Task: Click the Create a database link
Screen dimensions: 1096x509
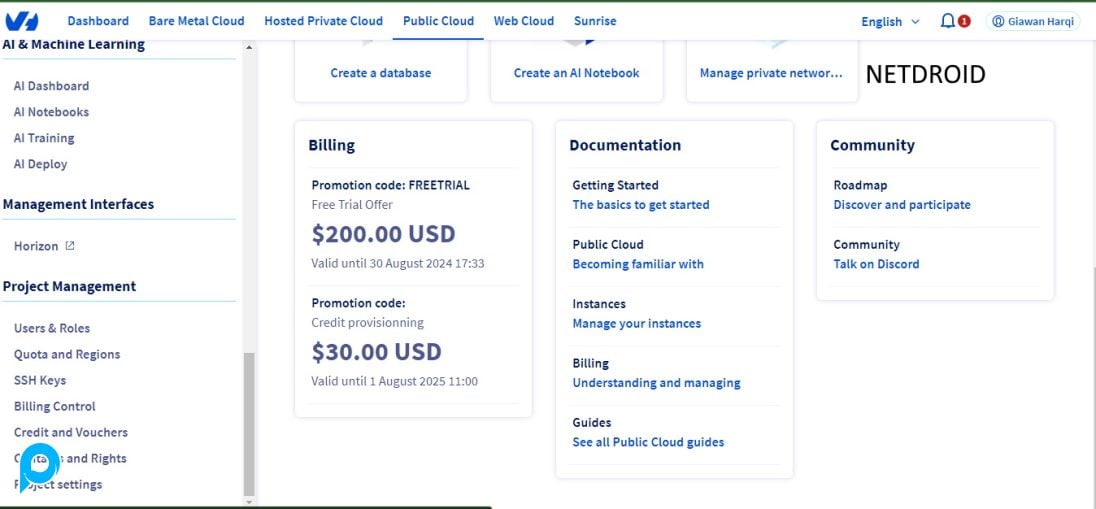Action: click(x=381, y=73)
